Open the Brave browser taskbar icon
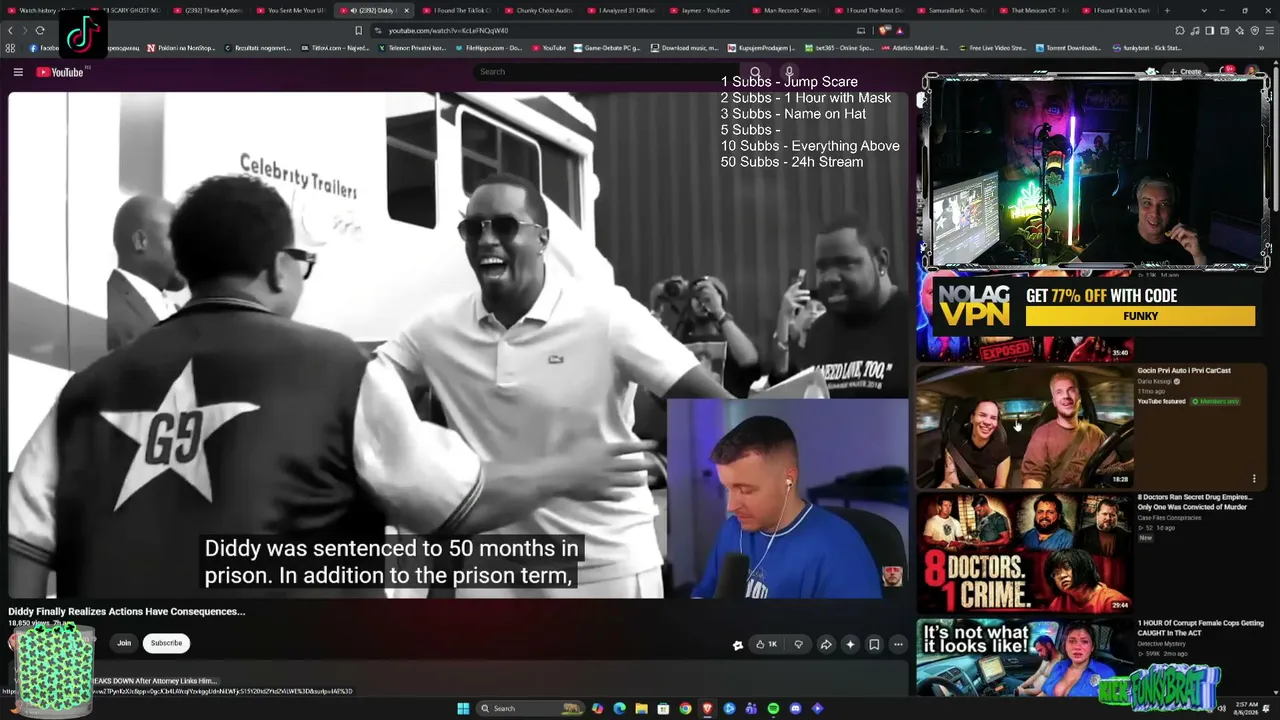 click(x=707, y=709)
